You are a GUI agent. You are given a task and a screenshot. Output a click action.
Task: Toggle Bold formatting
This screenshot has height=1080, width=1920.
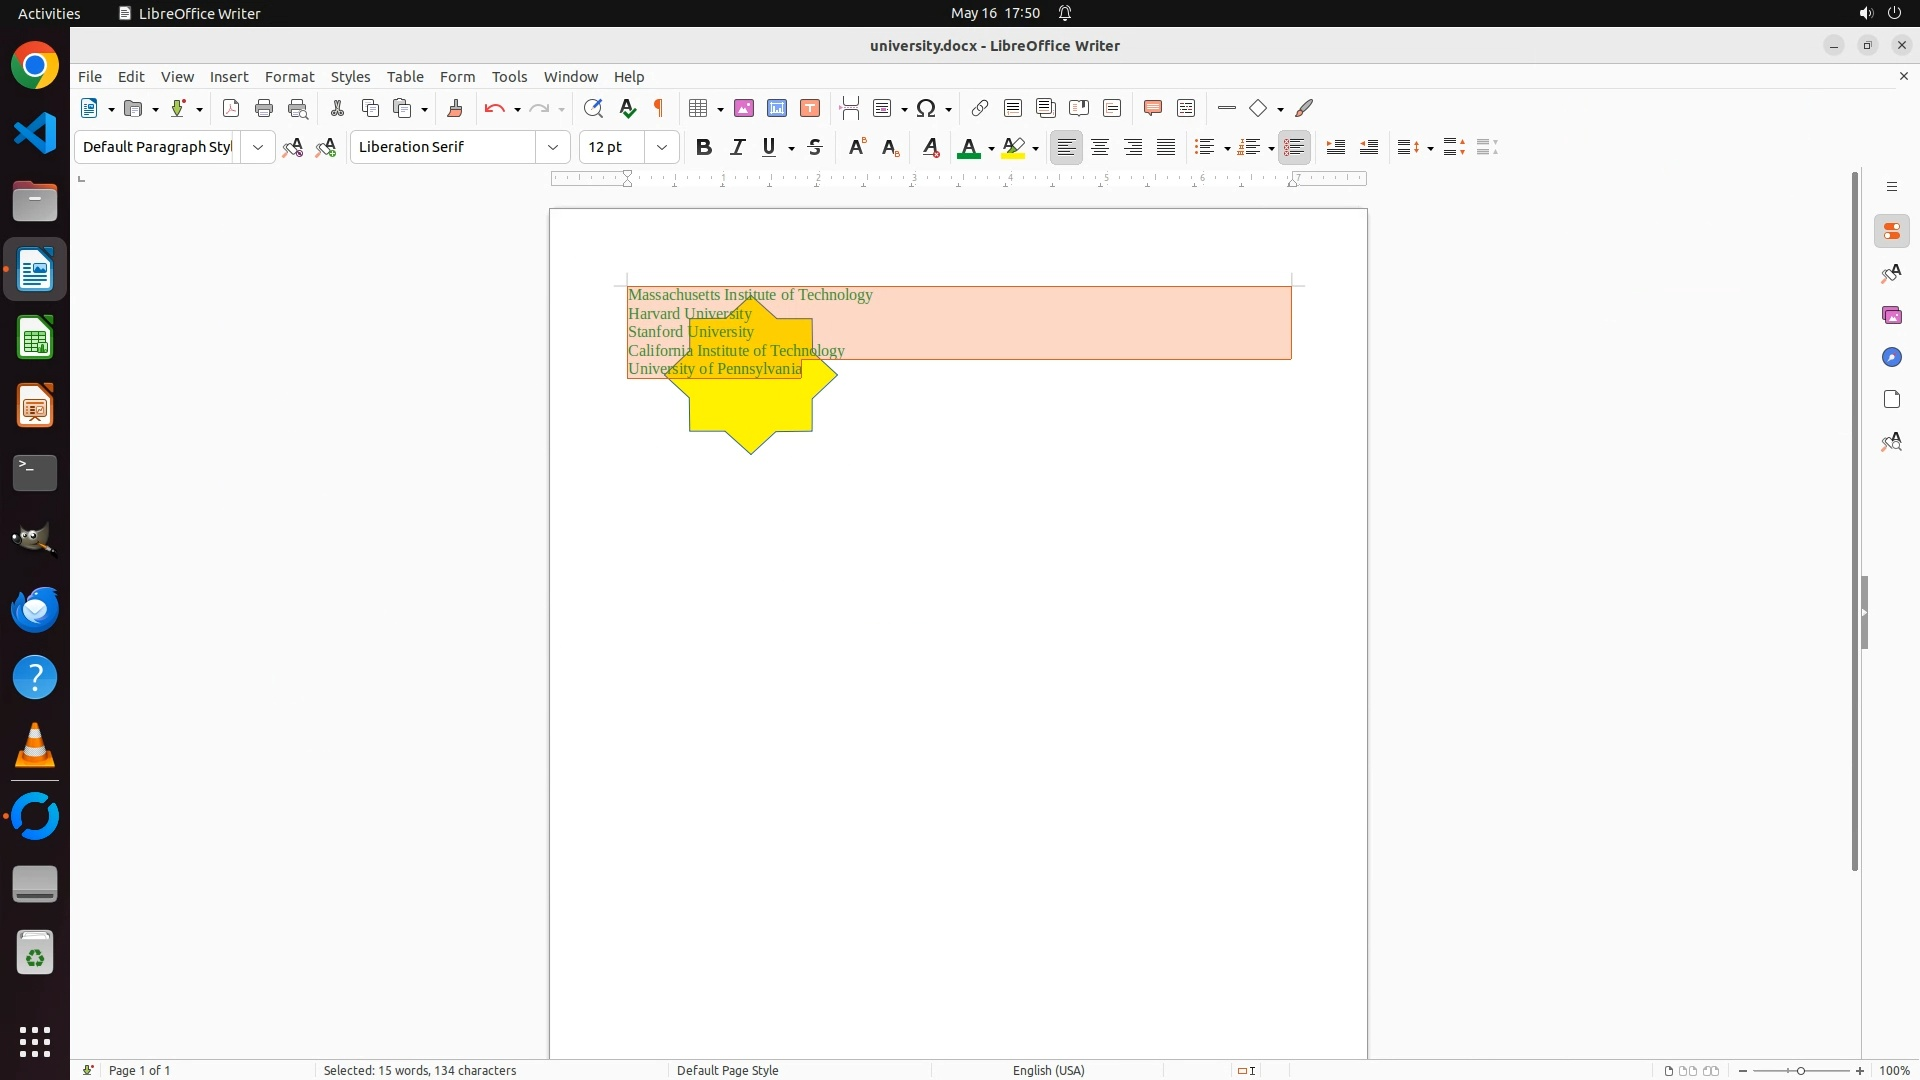click(x=704, y=148)
